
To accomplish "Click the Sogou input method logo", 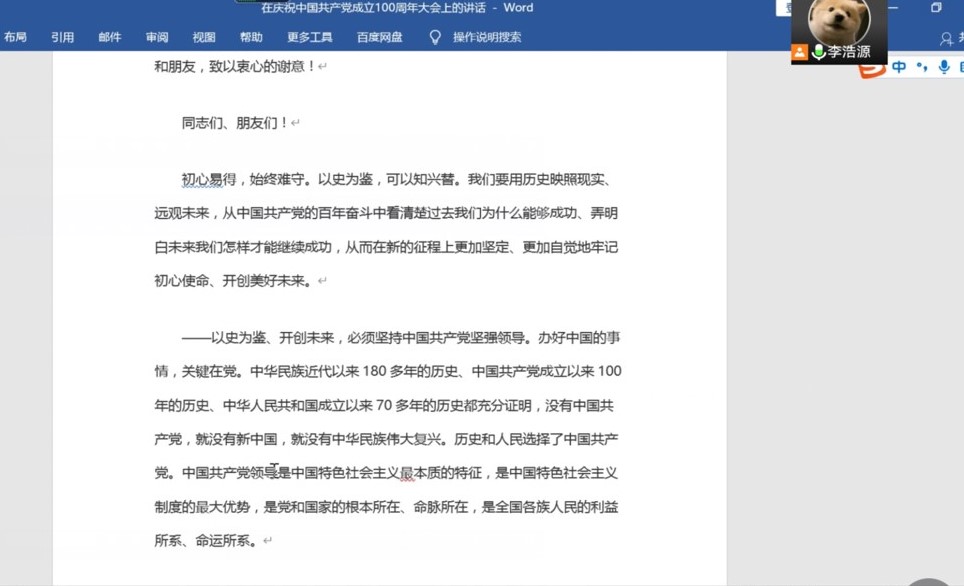I will [872, 67].
